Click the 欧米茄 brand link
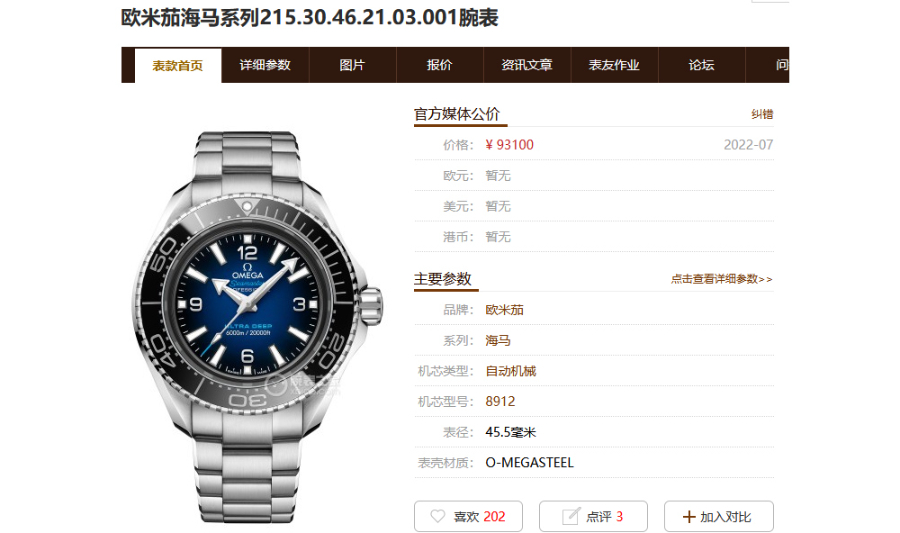The image size is (900, 533). click(x=505, y=310)
